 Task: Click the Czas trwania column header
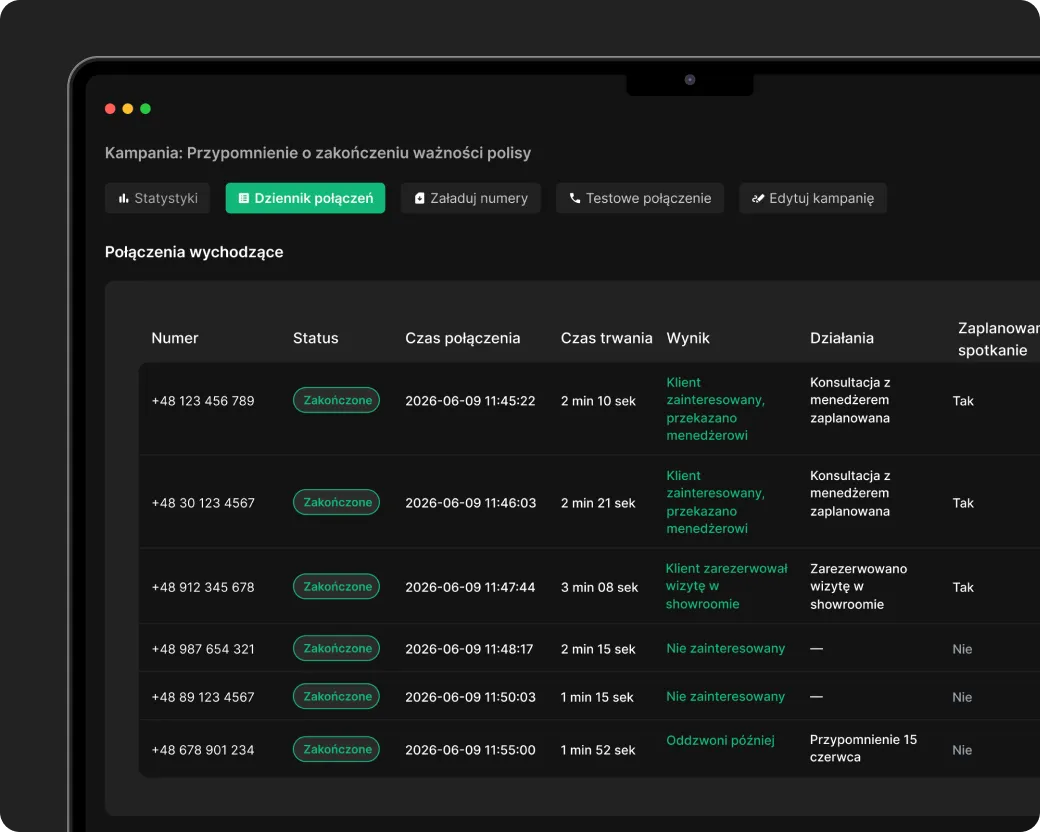(607, 338)
